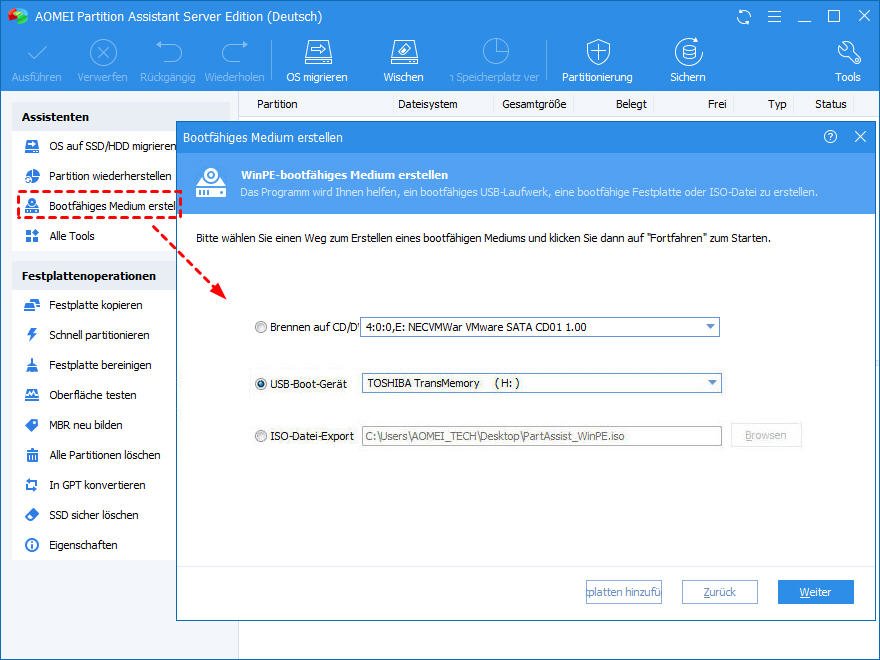The height and width of the screenshot is (660, 880).
Task: Collapse the Assistenten section header
Action: tap(121, 117)
